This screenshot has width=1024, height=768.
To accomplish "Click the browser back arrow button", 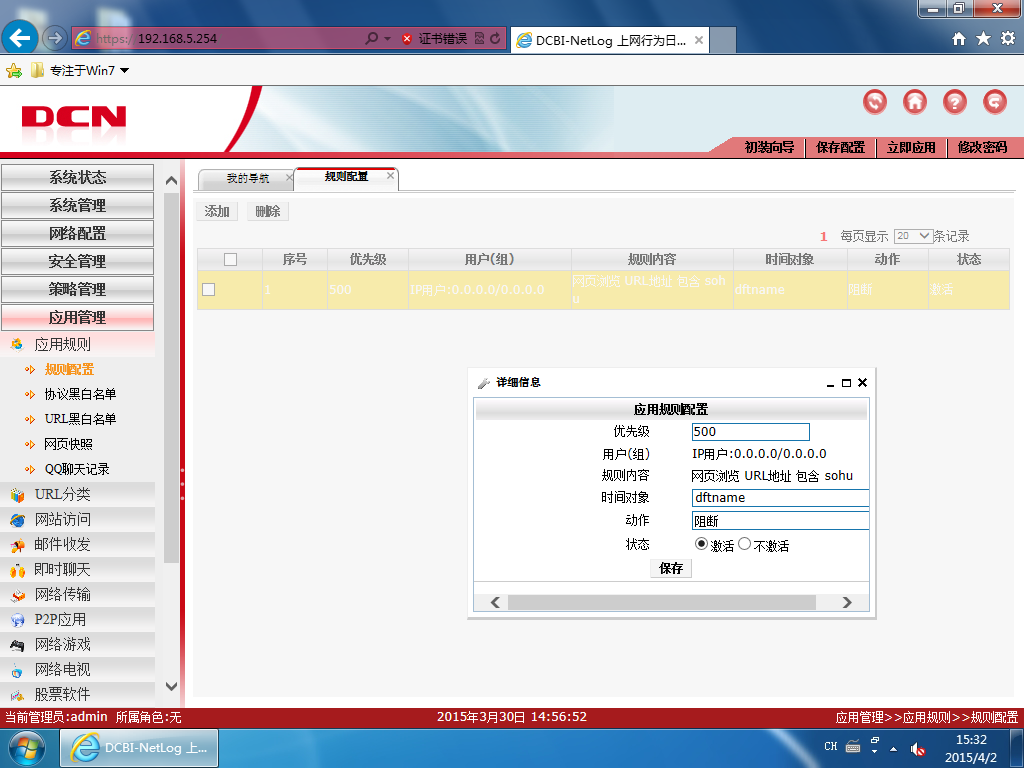I will tap(20, 39).
